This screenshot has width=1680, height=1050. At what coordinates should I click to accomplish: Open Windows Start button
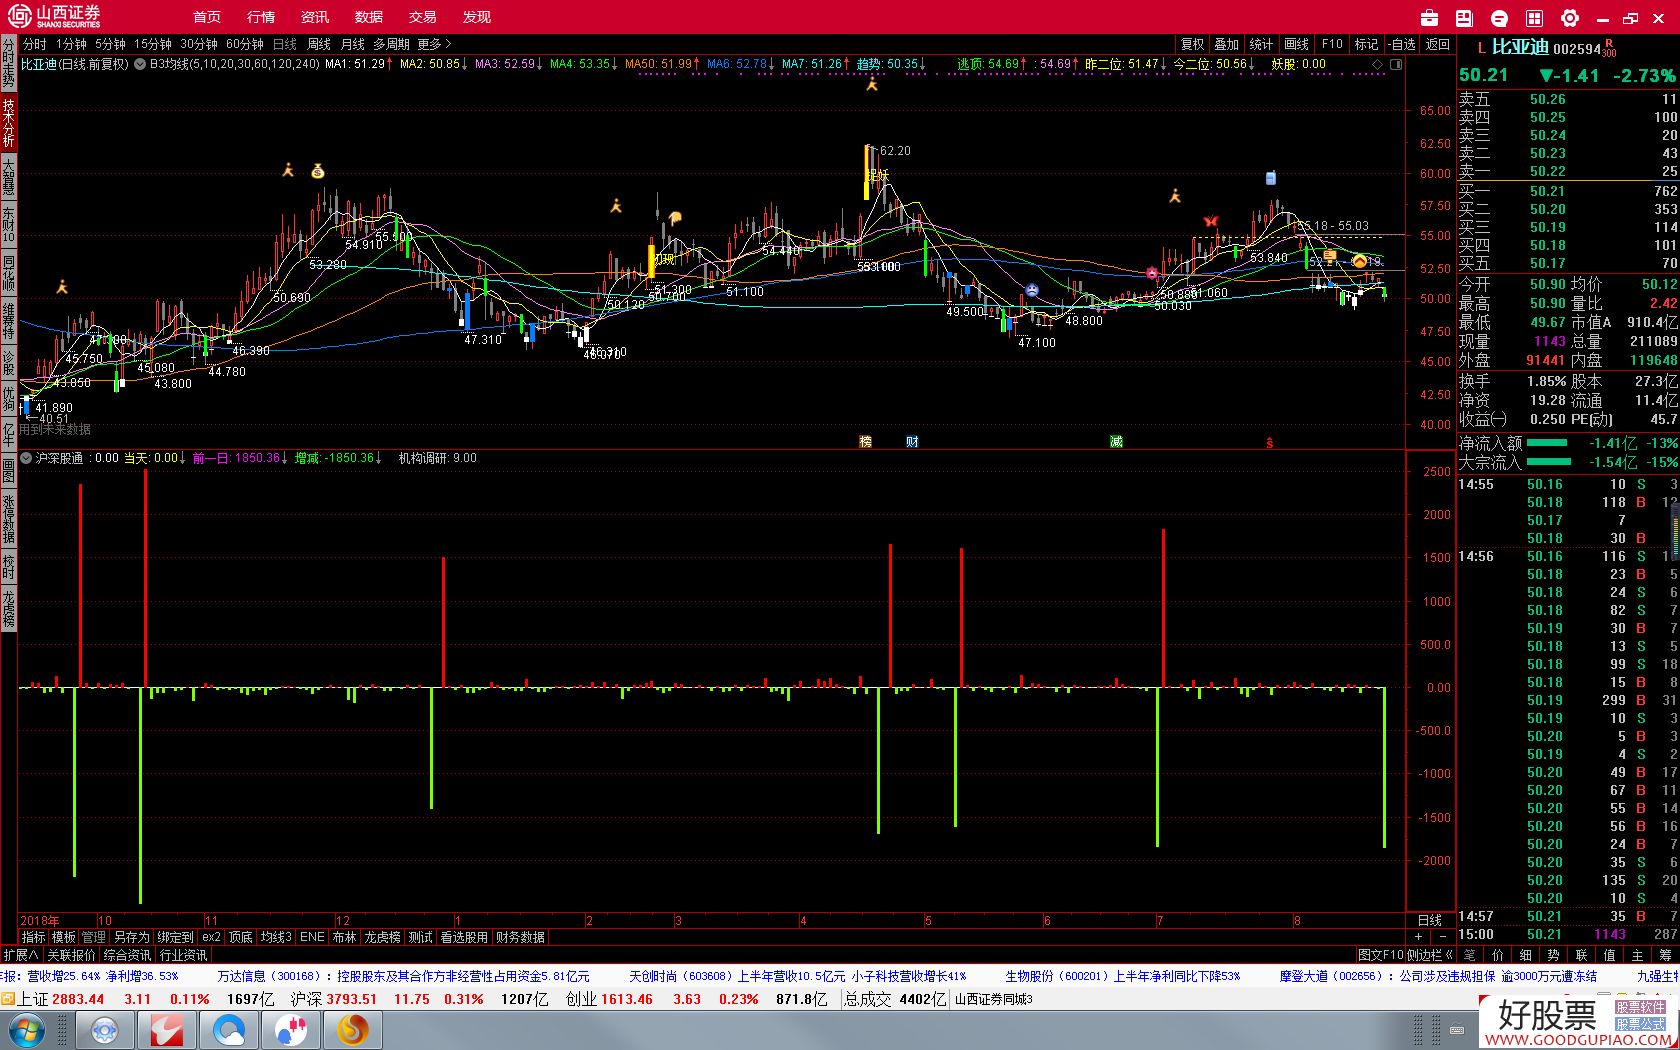pyautogui.click(x=27, y=1030)
